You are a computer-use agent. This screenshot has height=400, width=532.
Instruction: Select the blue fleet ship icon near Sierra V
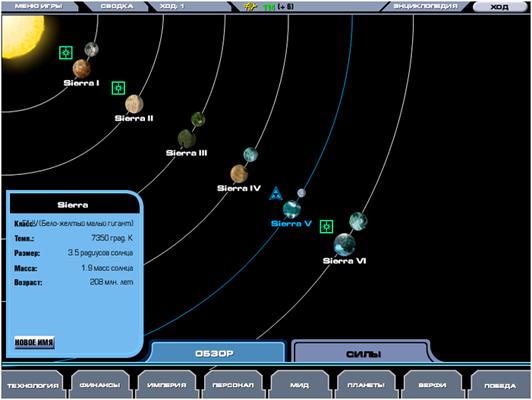(276, 194)
